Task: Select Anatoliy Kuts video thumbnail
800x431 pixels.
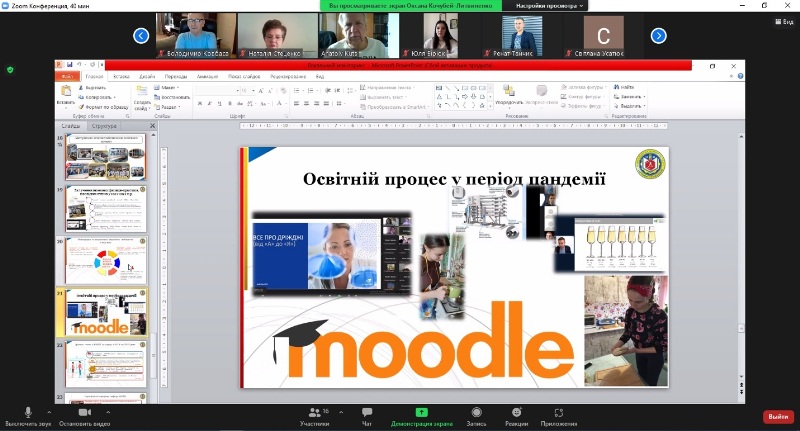Action: [359, 35]
